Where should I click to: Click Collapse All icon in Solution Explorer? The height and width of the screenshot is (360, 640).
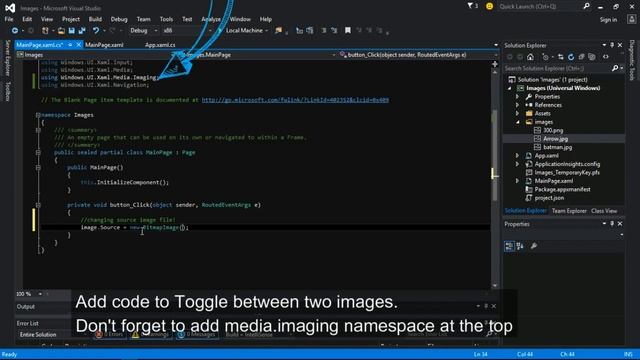tap(581, 57)
